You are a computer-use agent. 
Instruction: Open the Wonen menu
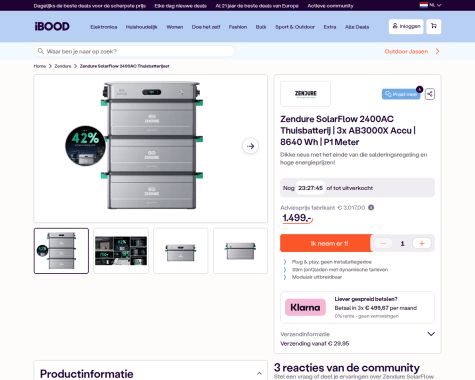(175, 27)
